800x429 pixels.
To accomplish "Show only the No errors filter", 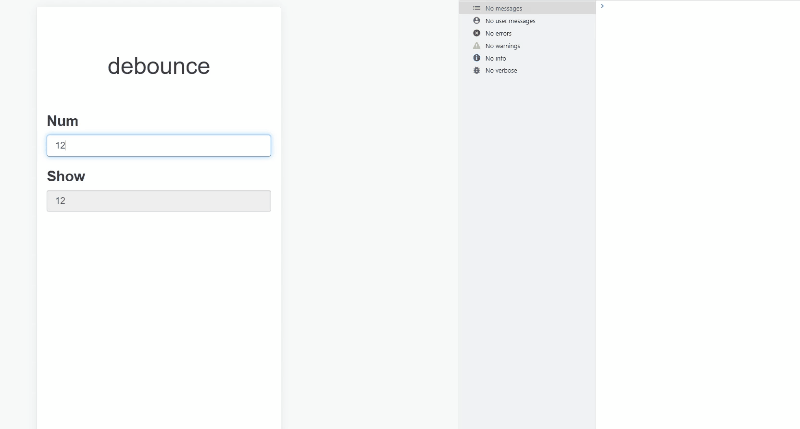I will 498,33.
